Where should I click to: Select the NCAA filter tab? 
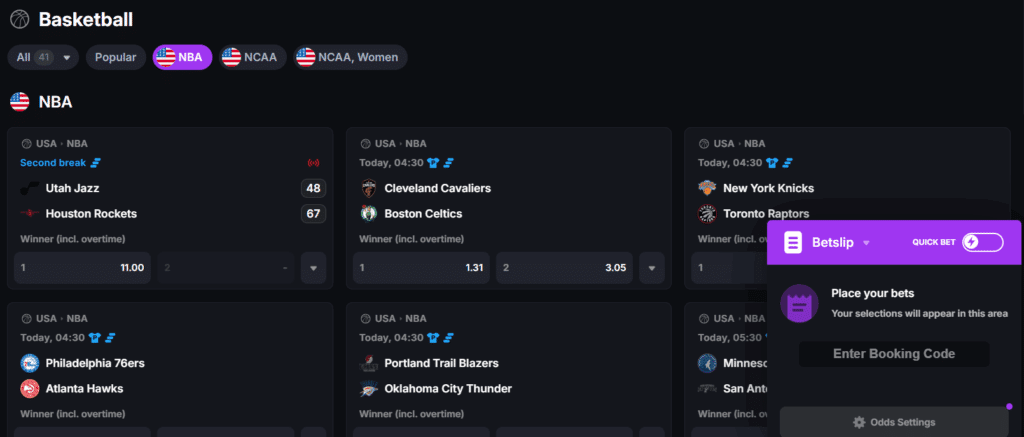pyautogui.click(x=252, y=57)
